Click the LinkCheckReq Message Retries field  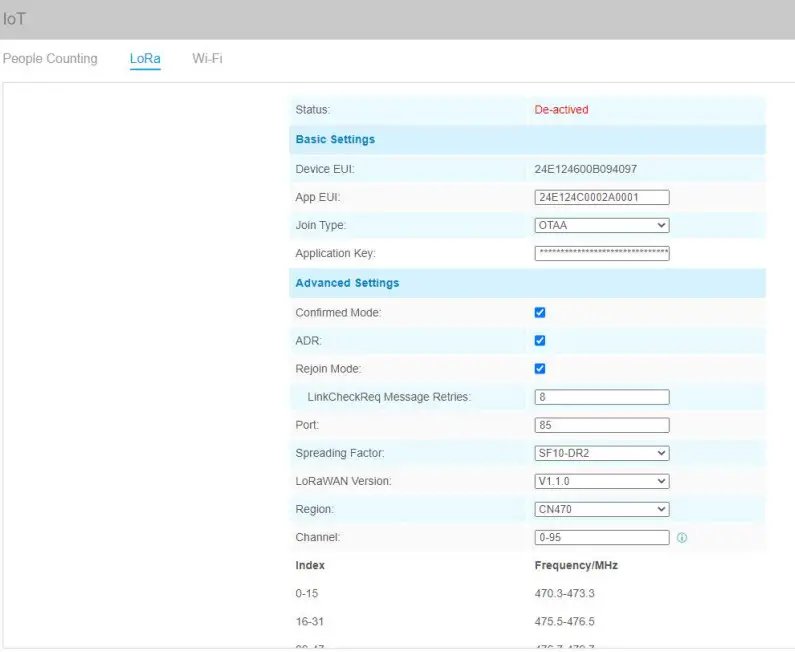click(602, 398)
